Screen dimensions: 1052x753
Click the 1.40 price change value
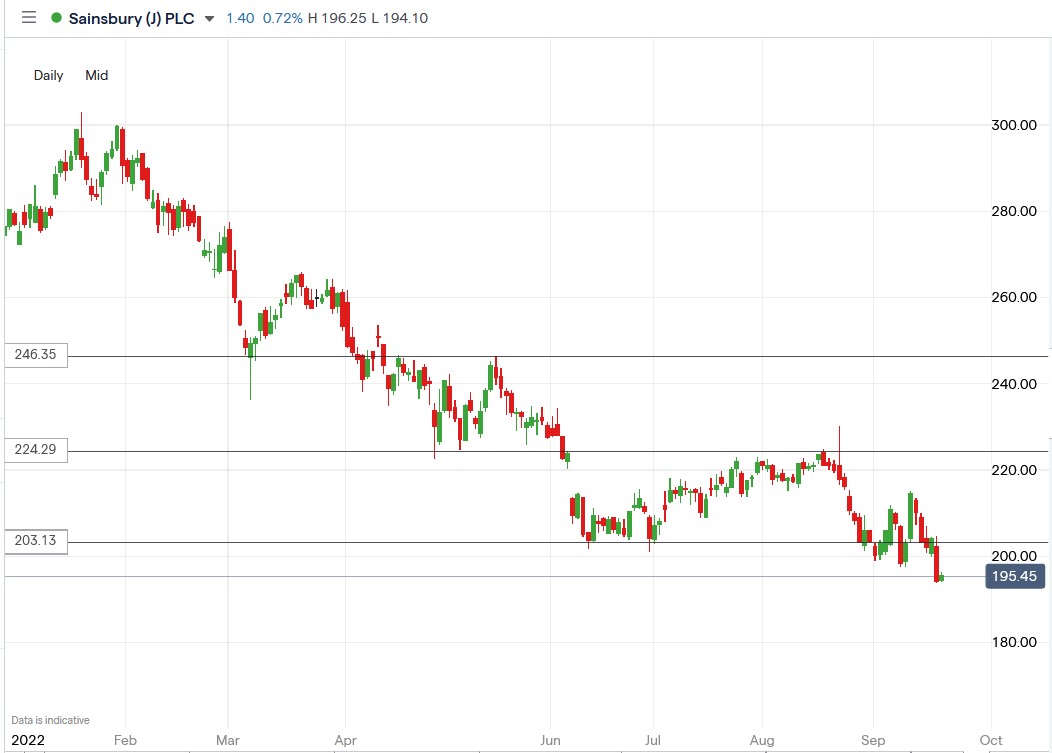coord(240,17)
